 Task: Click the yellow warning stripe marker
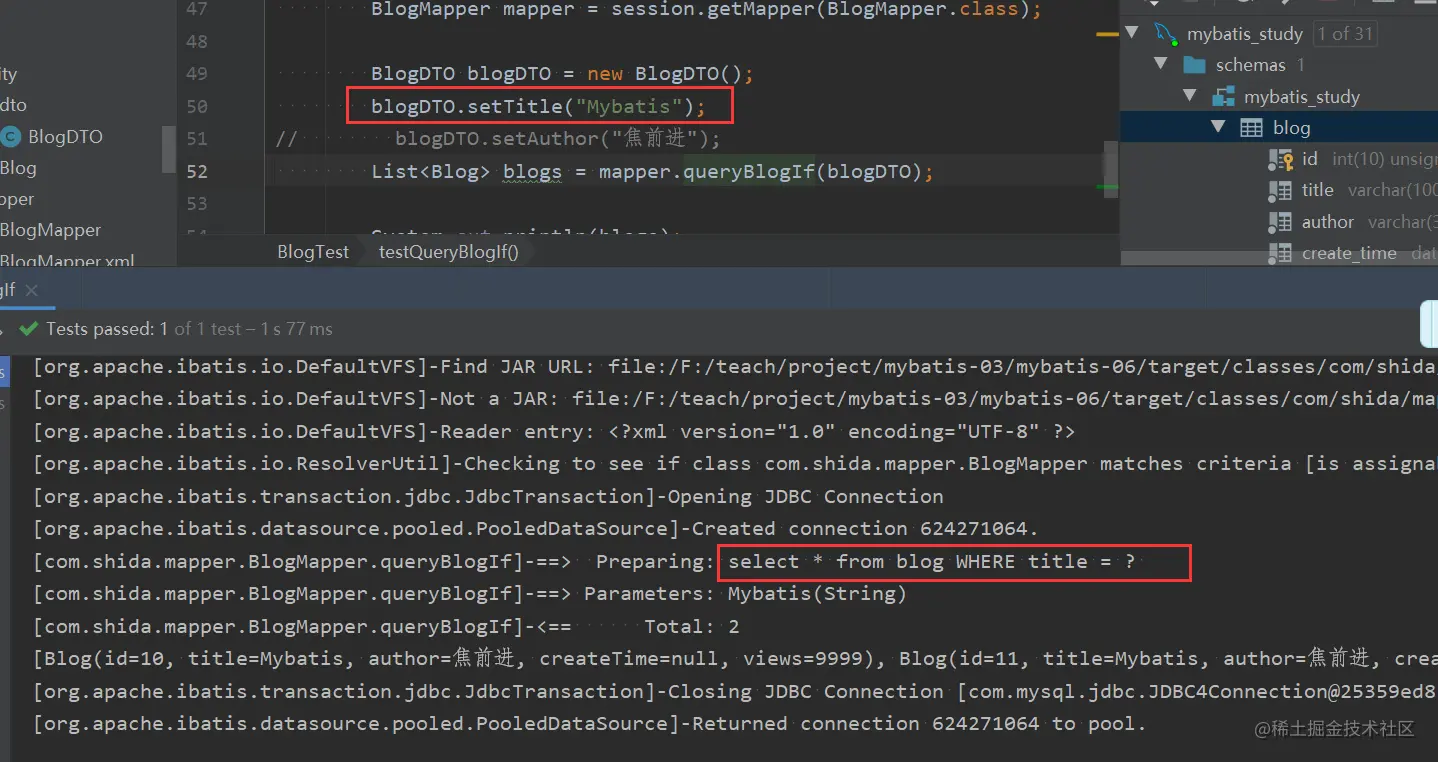click(x=1107, y=34)
